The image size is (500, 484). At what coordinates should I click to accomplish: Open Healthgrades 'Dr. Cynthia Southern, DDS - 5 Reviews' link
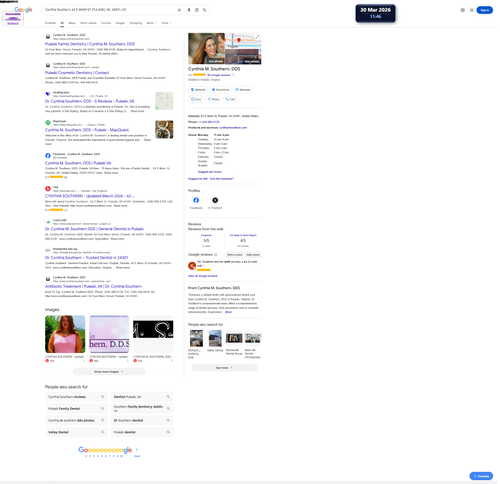90,101
